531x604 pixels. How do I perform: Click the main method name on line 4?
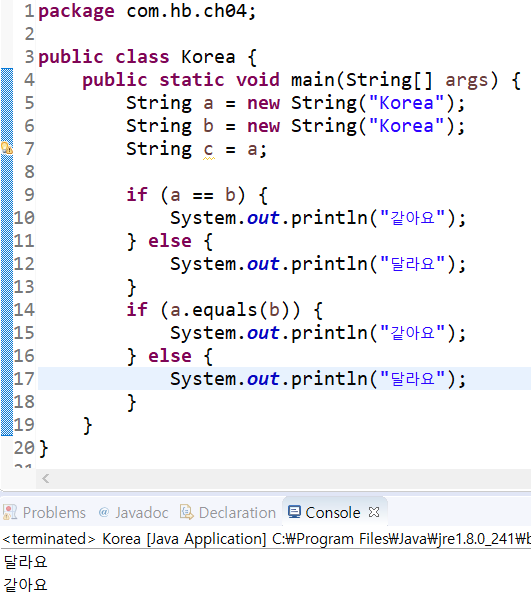(x=313, y=80)
